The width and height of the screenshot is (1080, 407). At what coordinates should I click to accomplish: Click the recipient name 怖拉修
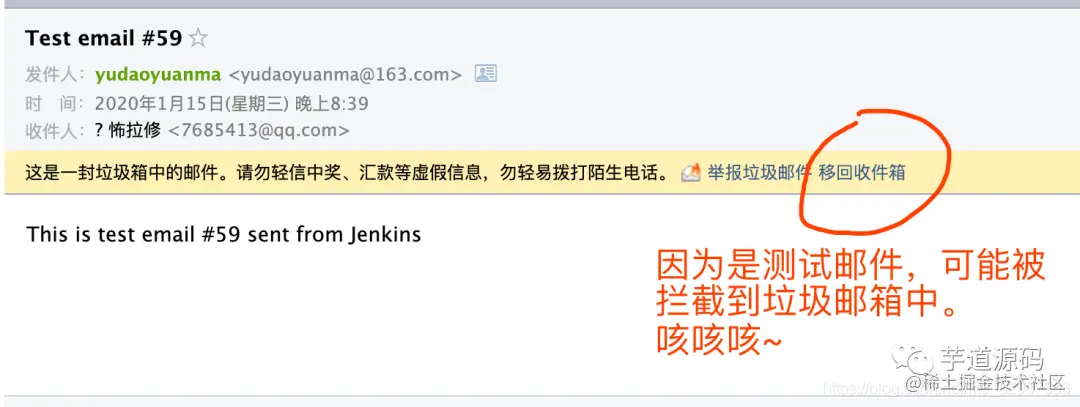[135, 130]
